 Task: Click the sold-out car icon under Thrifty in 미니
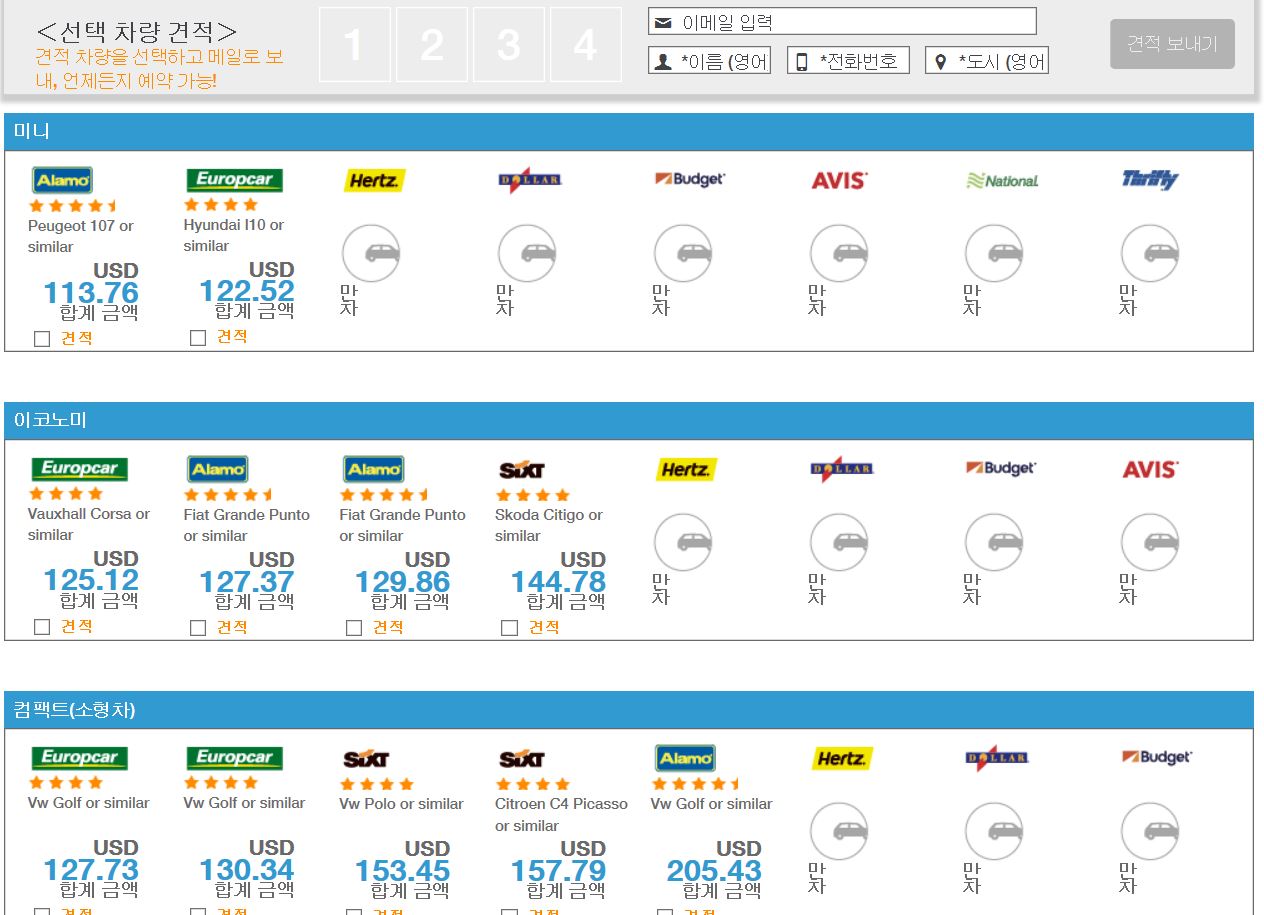point(1150,253)
